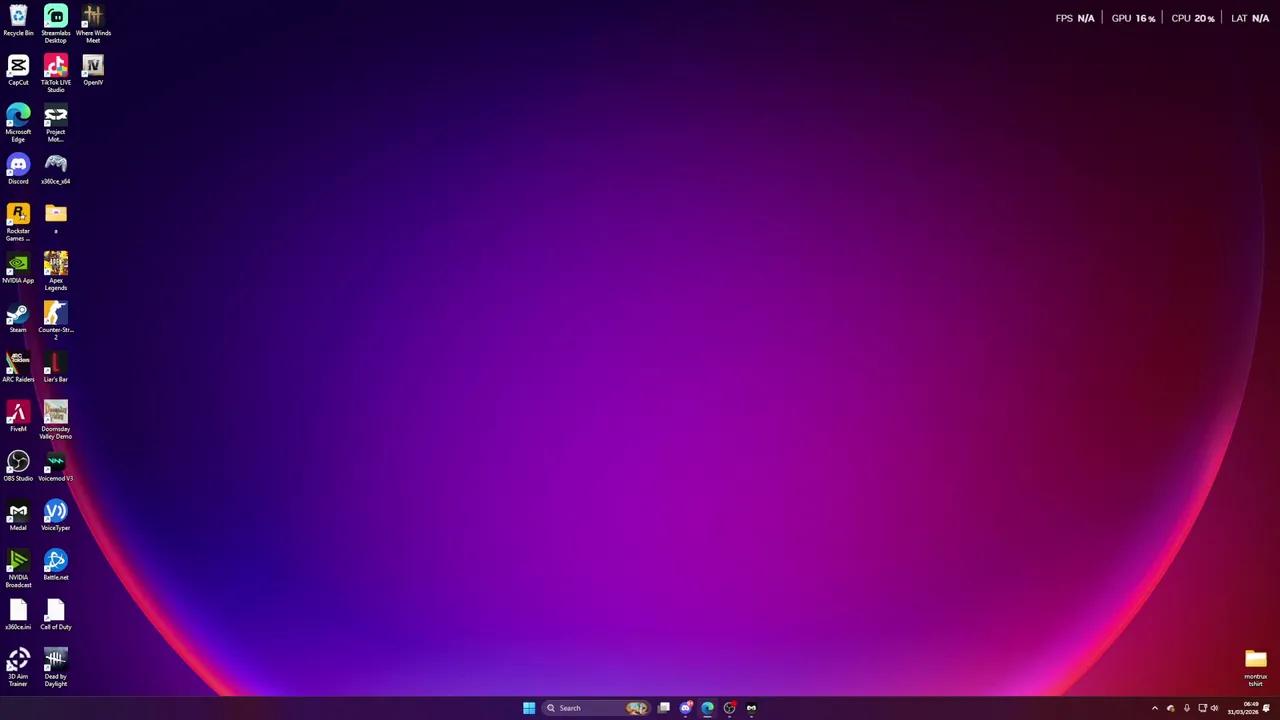Select the Medal desktop shortcut

coord(18,516)
